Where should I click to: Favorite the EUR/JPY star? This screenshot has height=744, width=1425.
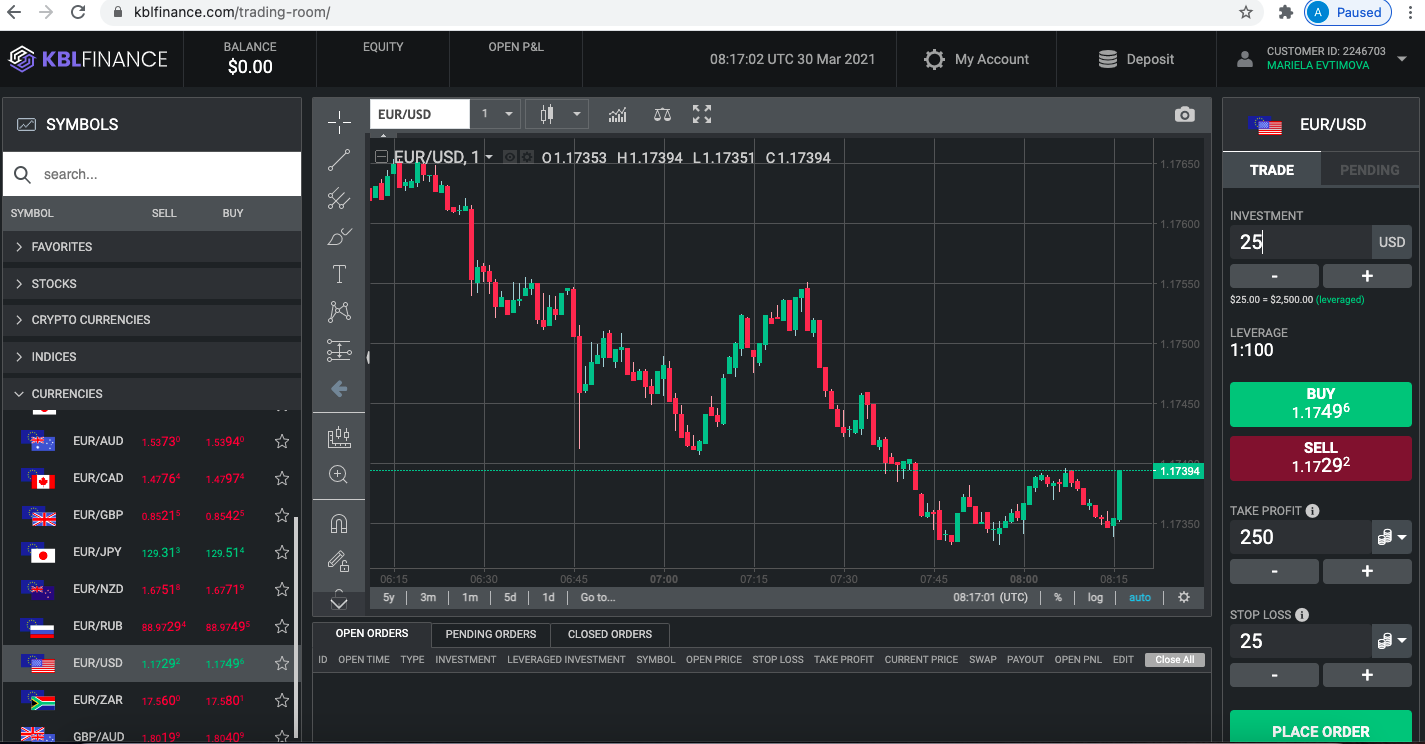point(282,552)
